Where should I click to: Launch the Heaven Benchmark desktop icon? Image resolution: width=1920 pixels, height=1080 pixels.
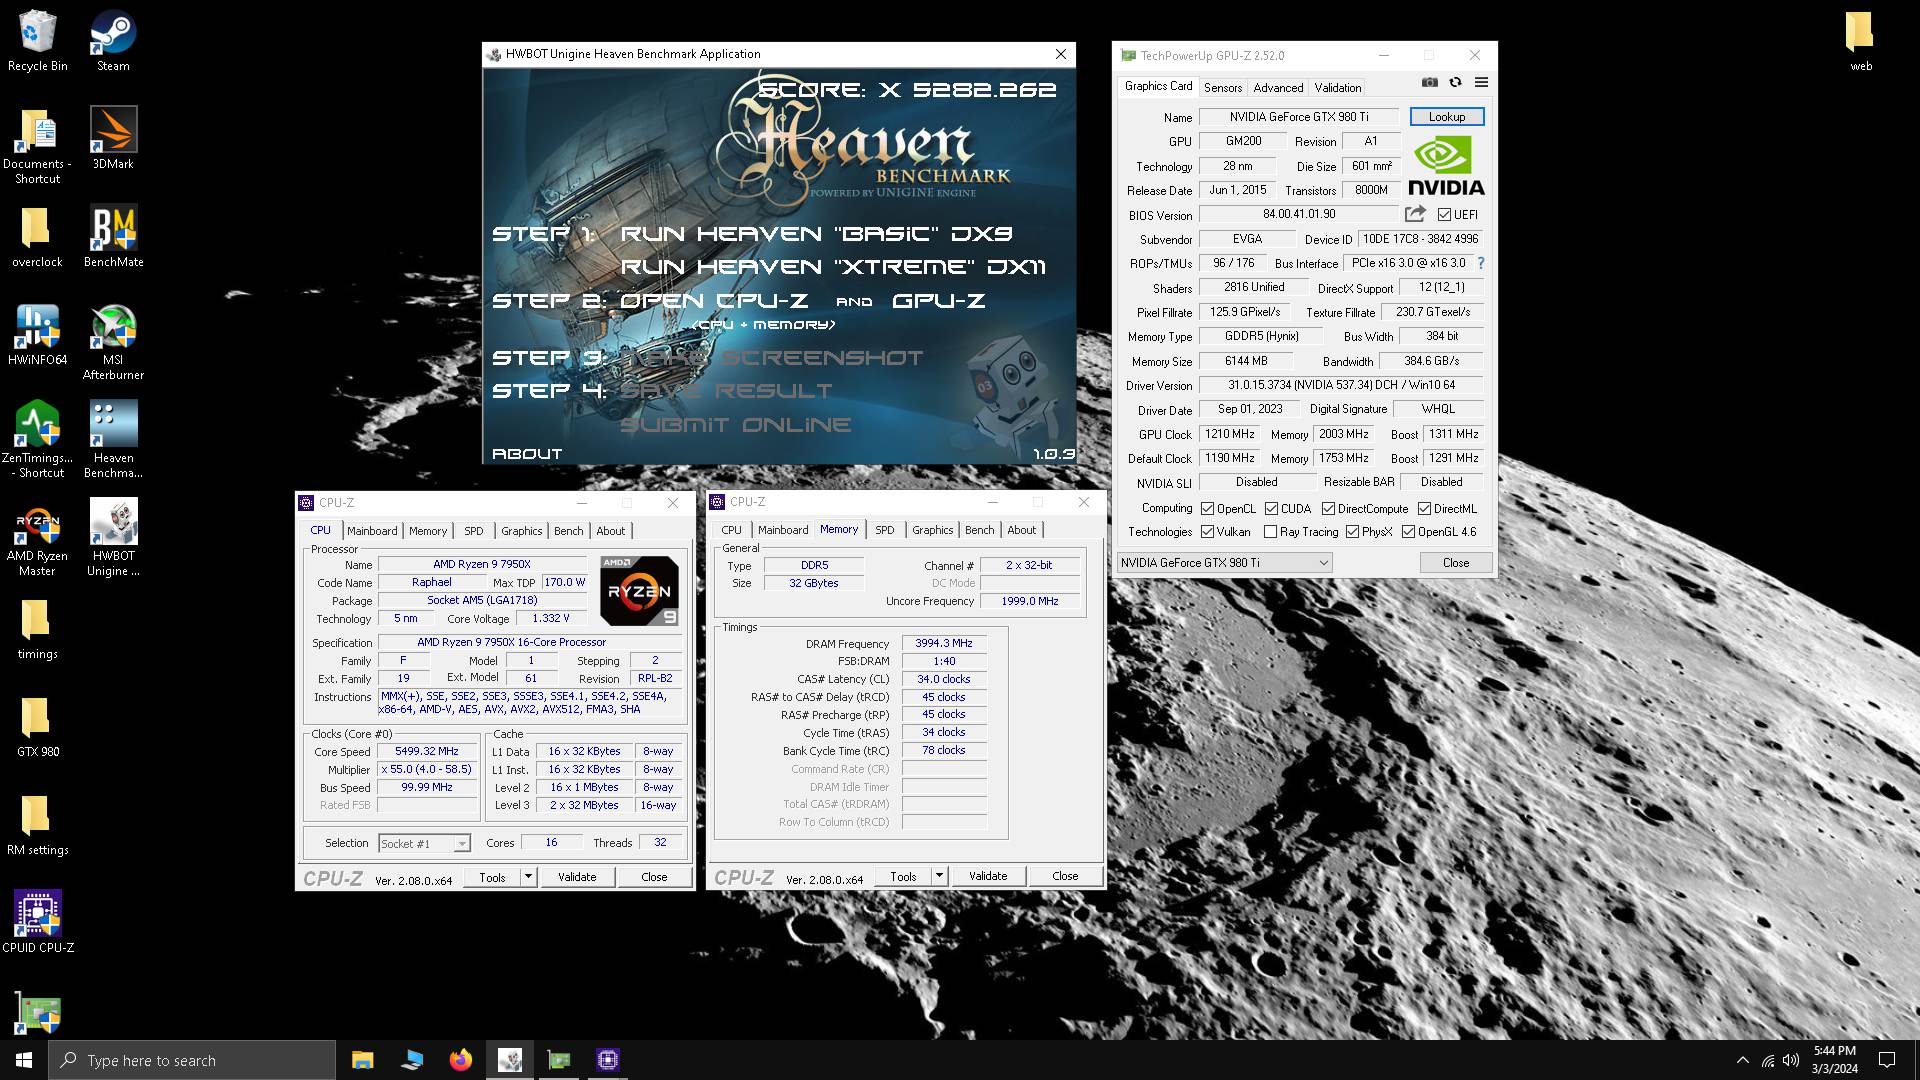tap(113, 440)
